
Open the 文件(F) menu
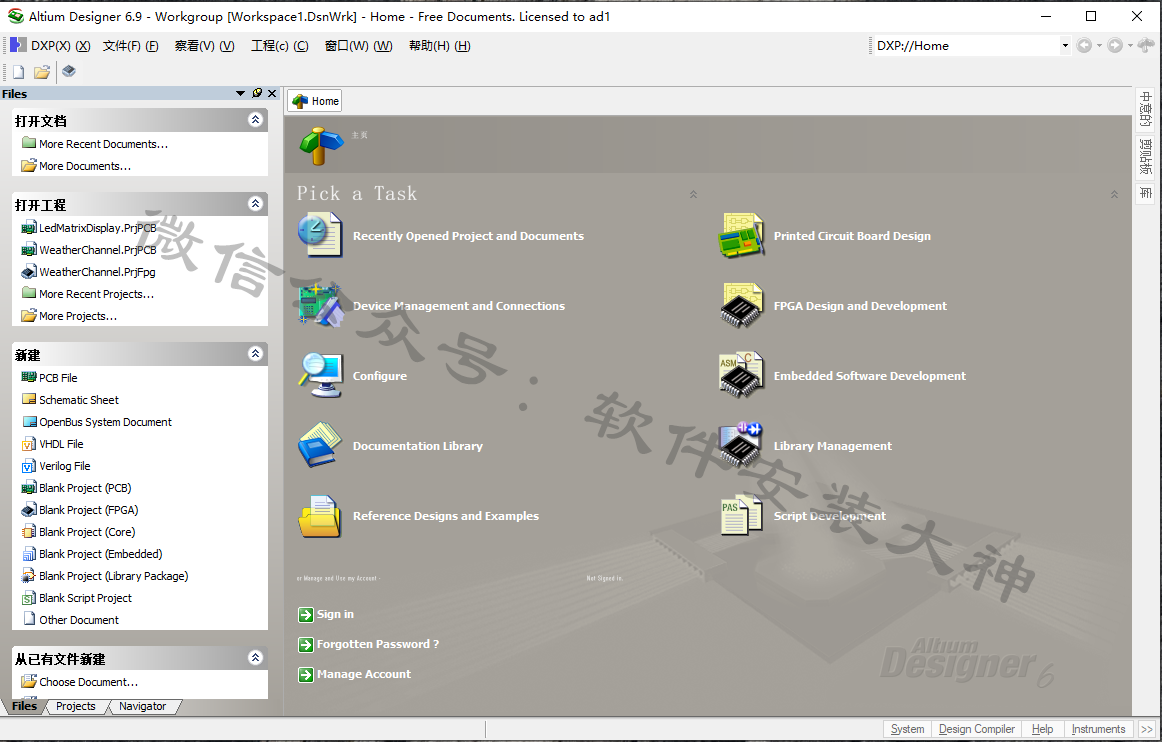point(130,46)
